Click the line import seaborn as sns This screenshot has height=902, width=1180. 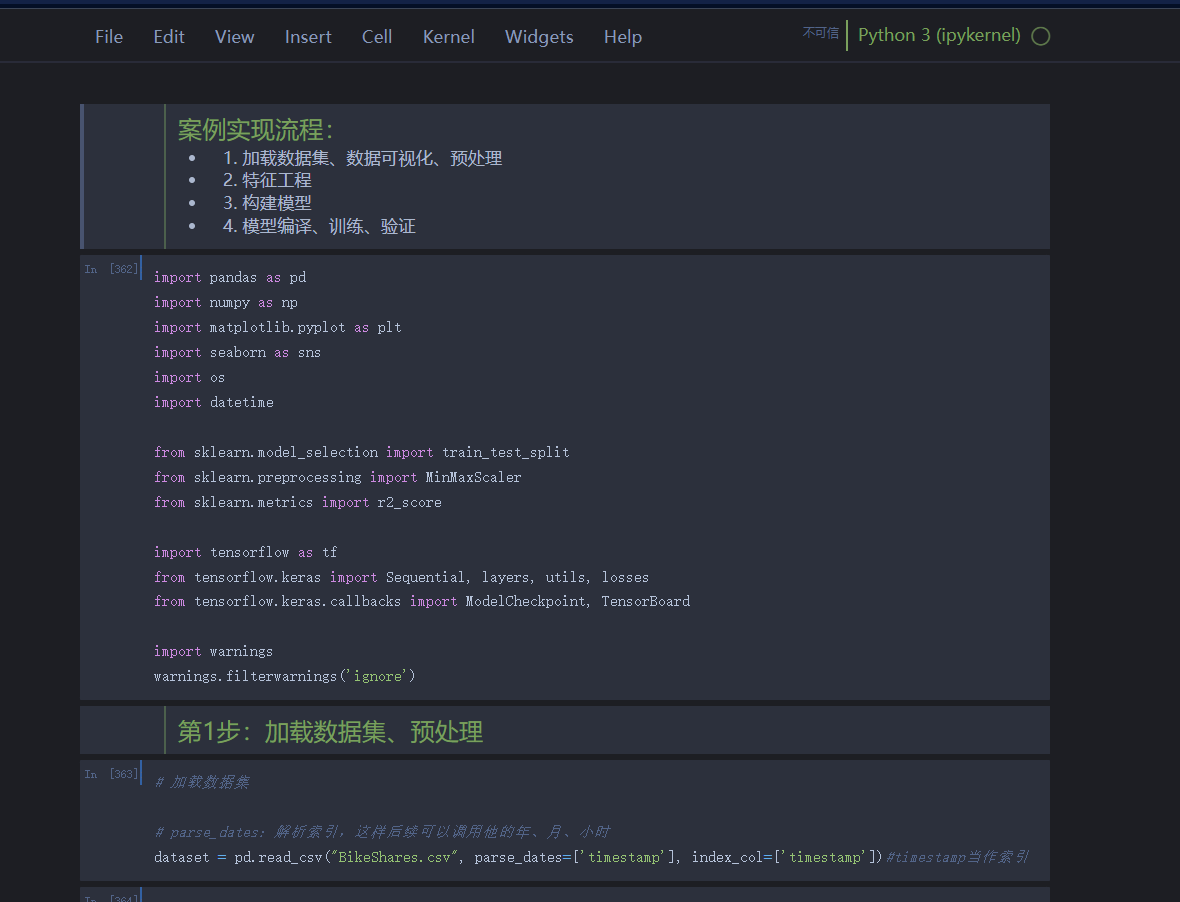pyautogui.click(x=237, y=352)
